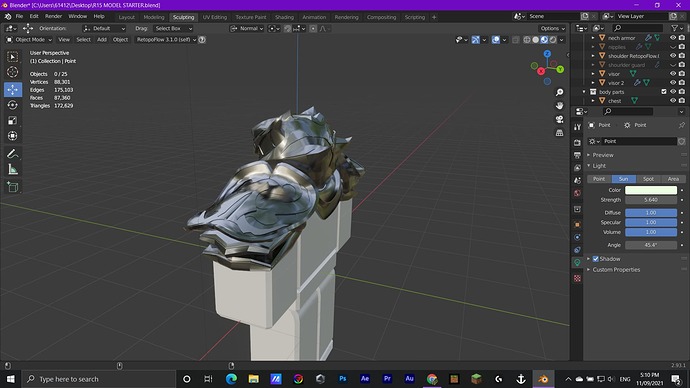Image resolution: width=690 pixels, height=388 pixels.
Task: Select the Add Cube tool
Action: tap(13, 187)
